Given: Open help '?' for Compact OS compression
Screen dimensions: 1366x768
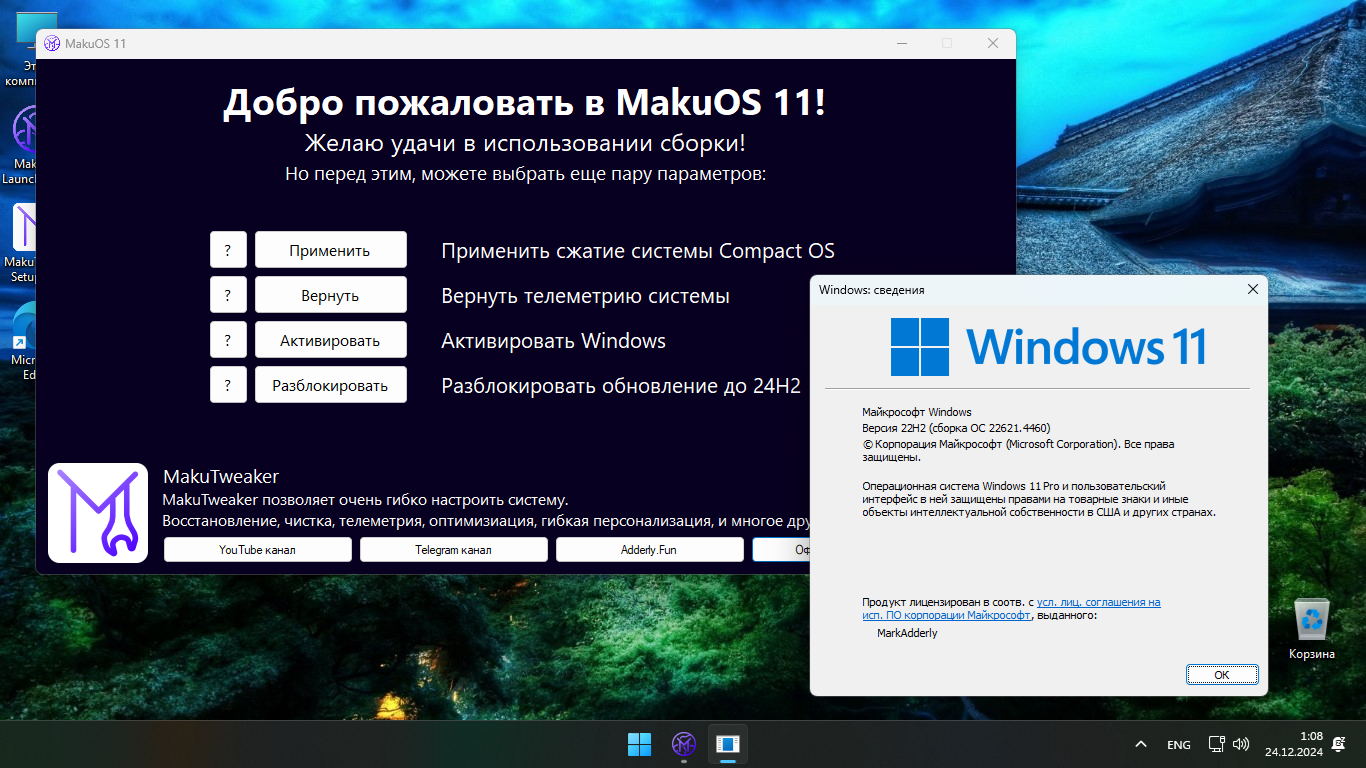Looking at the screenshot, I should [x=228, y=250].
